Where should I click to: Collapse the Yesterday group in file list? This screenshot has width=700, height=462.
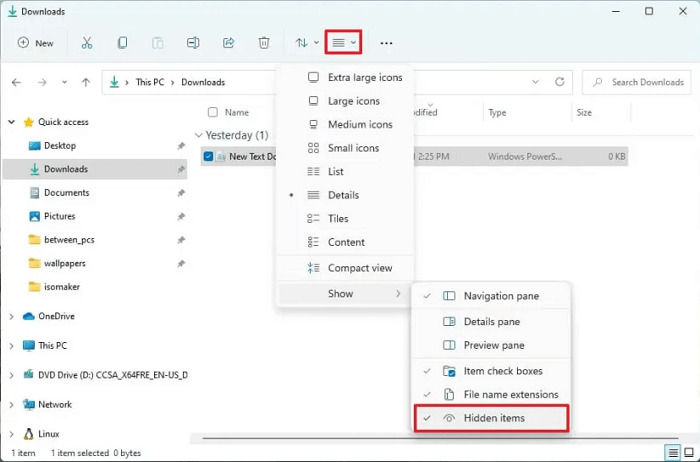tap(199, 135)
